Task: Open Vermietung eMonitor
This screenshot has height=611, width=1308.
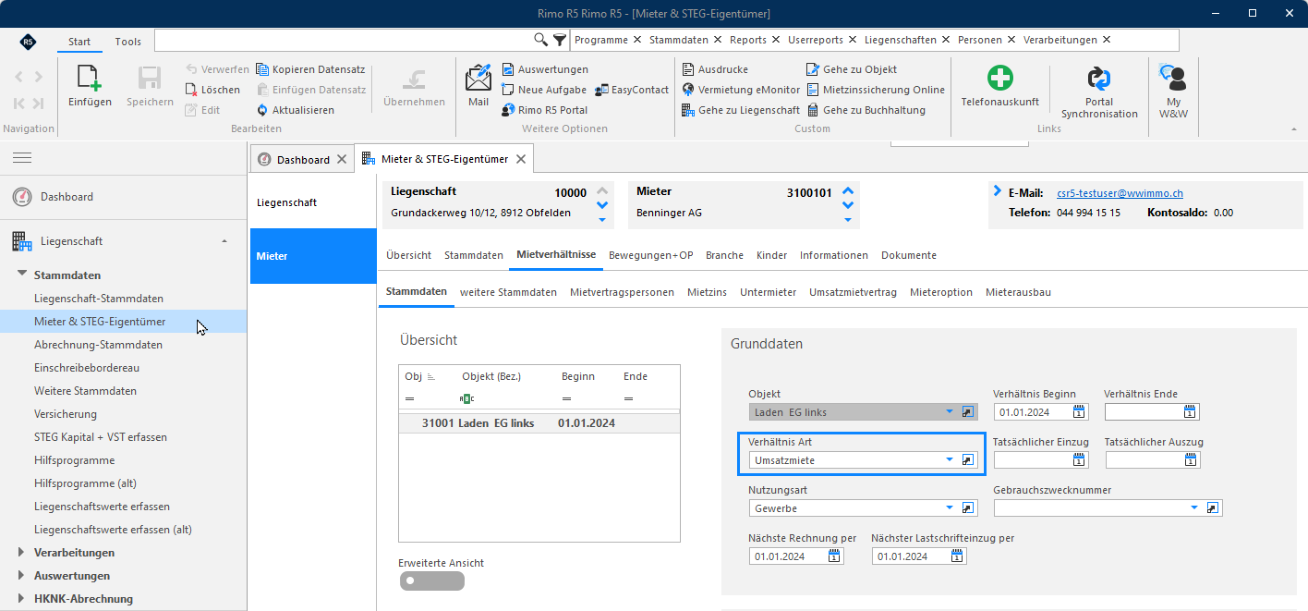Action: click(741, 90)
